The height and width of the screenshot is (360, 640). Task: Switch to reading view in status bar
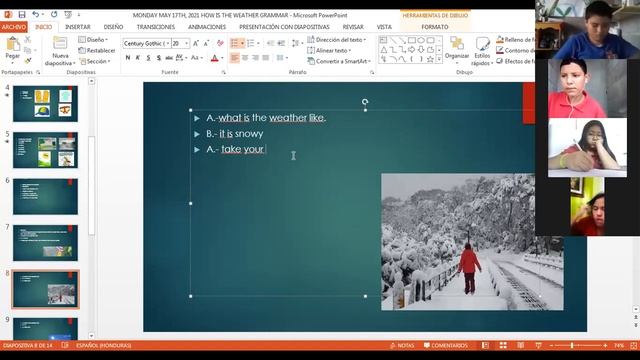pos(520,345)
